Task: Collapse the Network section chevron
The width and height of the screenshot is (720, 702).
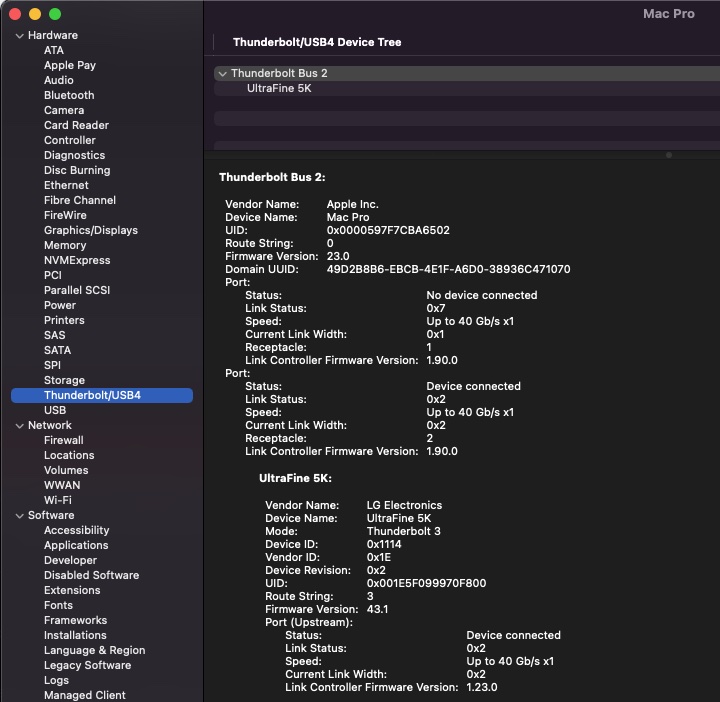Action: [x=19, y=426]
